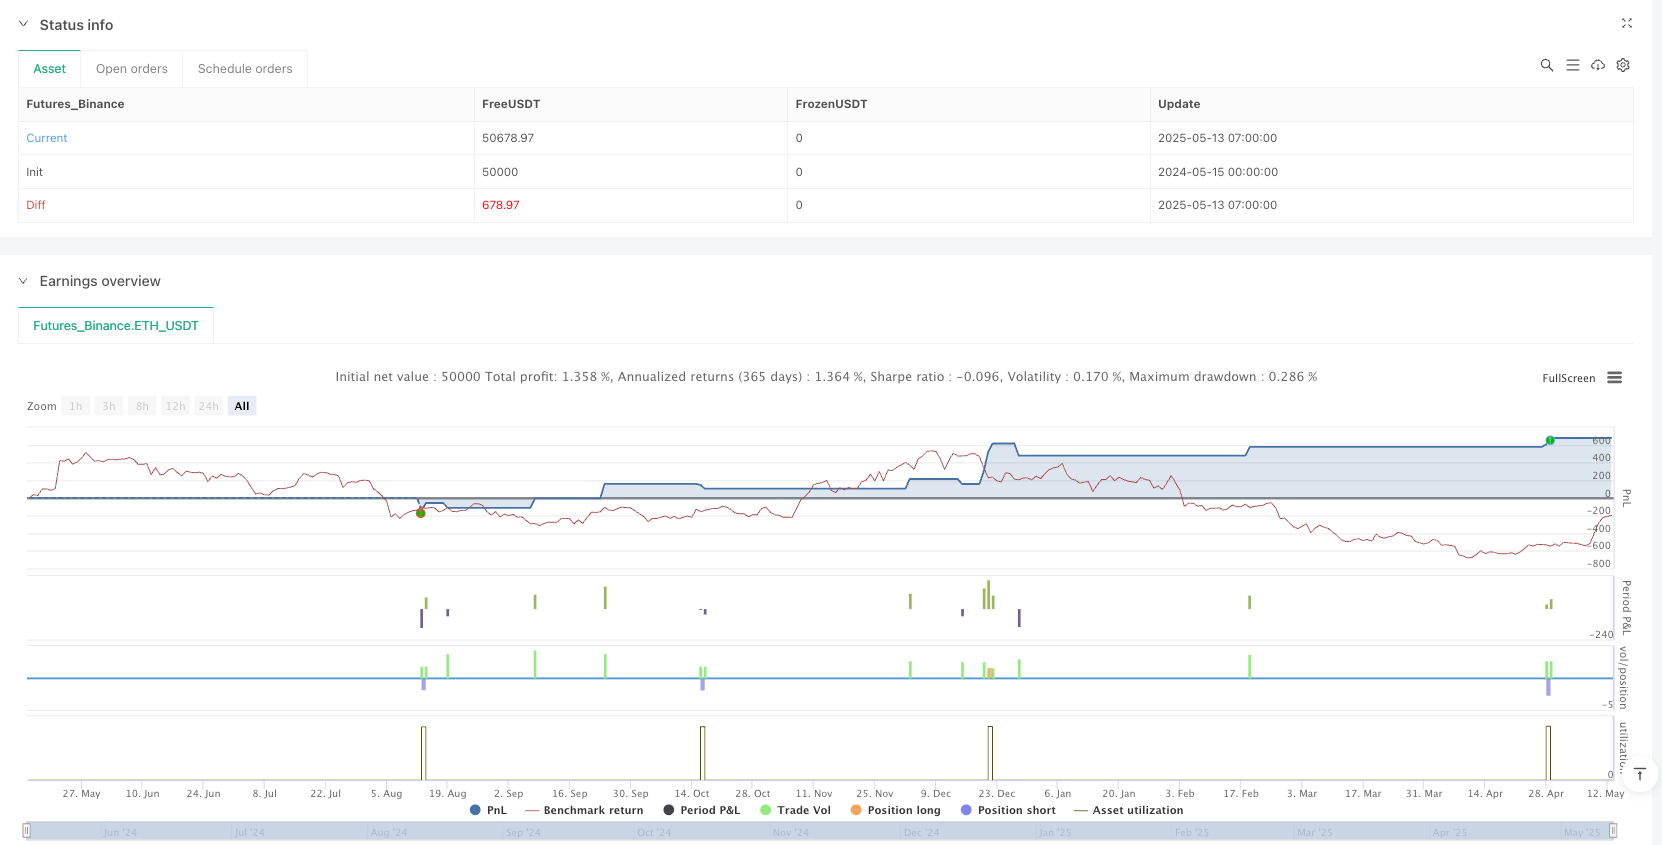Hide the Trade Vol series via legend
This screenshot has height=845, width=1662.
795,810
